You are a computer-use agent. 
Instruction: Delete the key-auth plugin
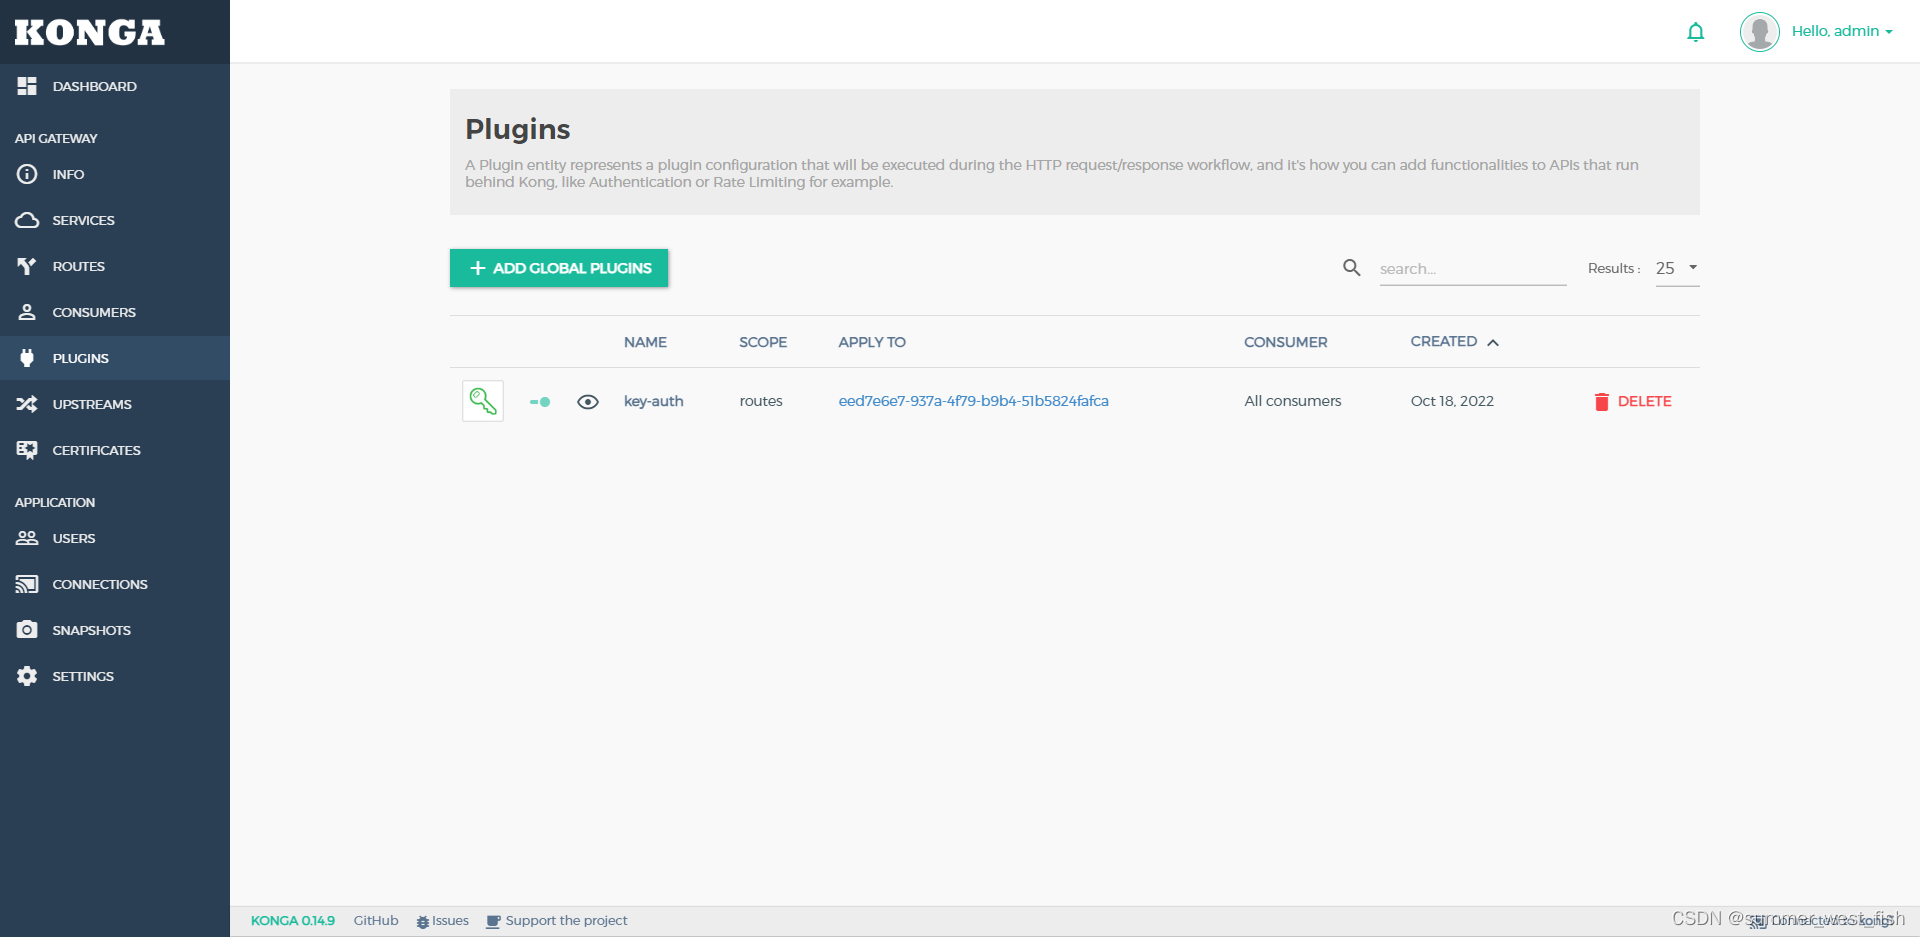[x=1632, y=401]
